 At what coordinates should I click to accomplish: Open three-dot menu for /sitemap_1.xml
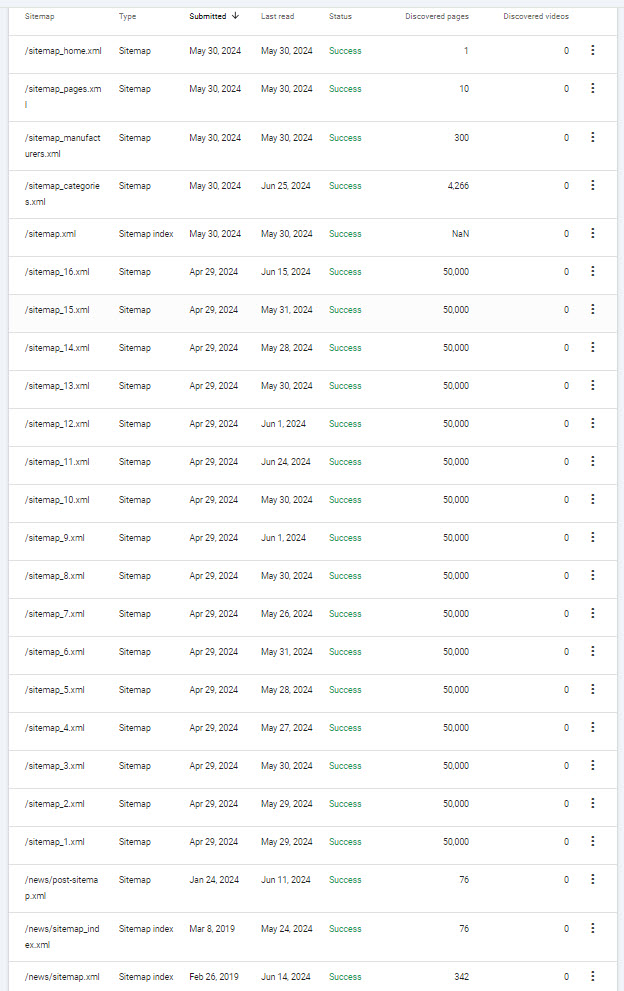(592, 841)
